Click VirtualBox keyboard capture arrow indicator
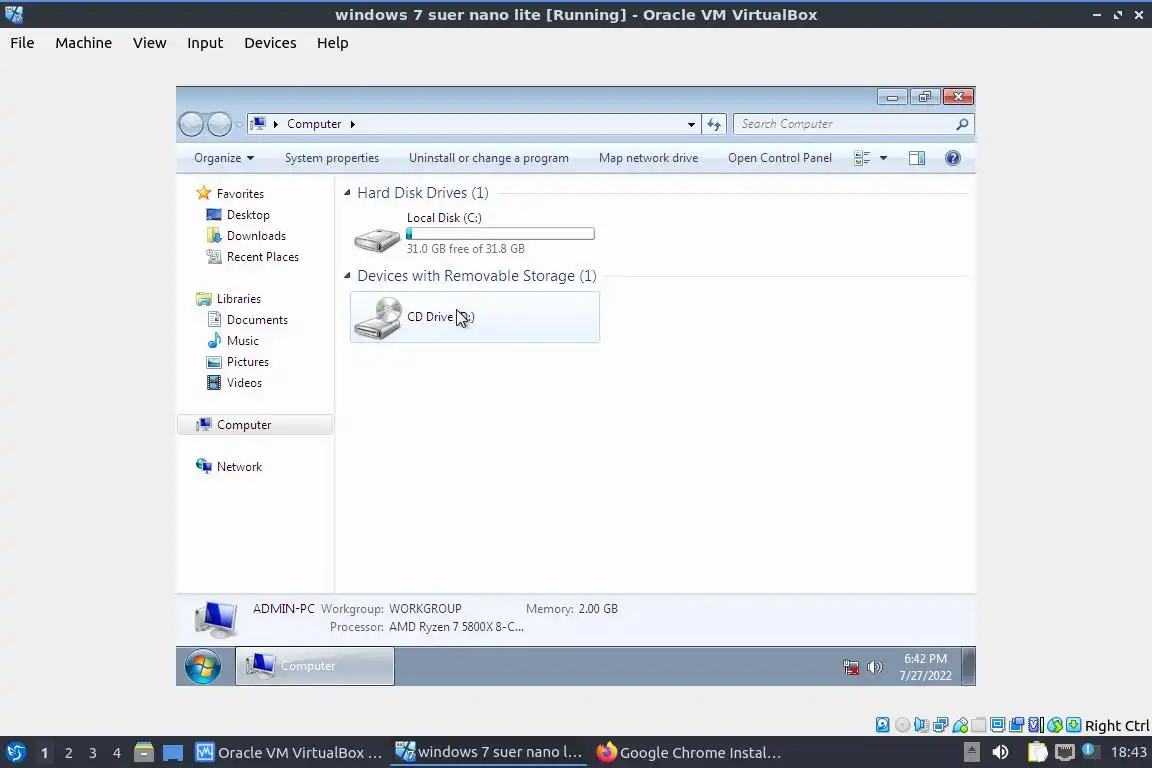This screenshot has width=1152, height=768. click(1073, 725)
